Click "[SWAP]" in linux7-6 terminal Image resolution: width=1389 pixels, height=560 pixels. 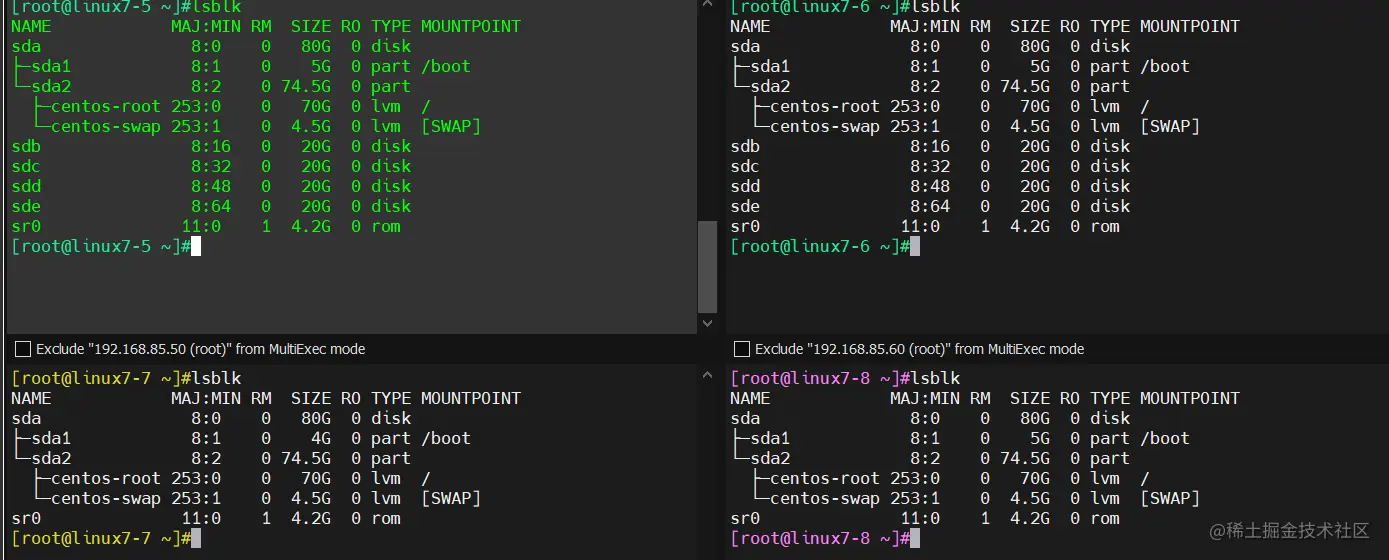pos(1170,126)
